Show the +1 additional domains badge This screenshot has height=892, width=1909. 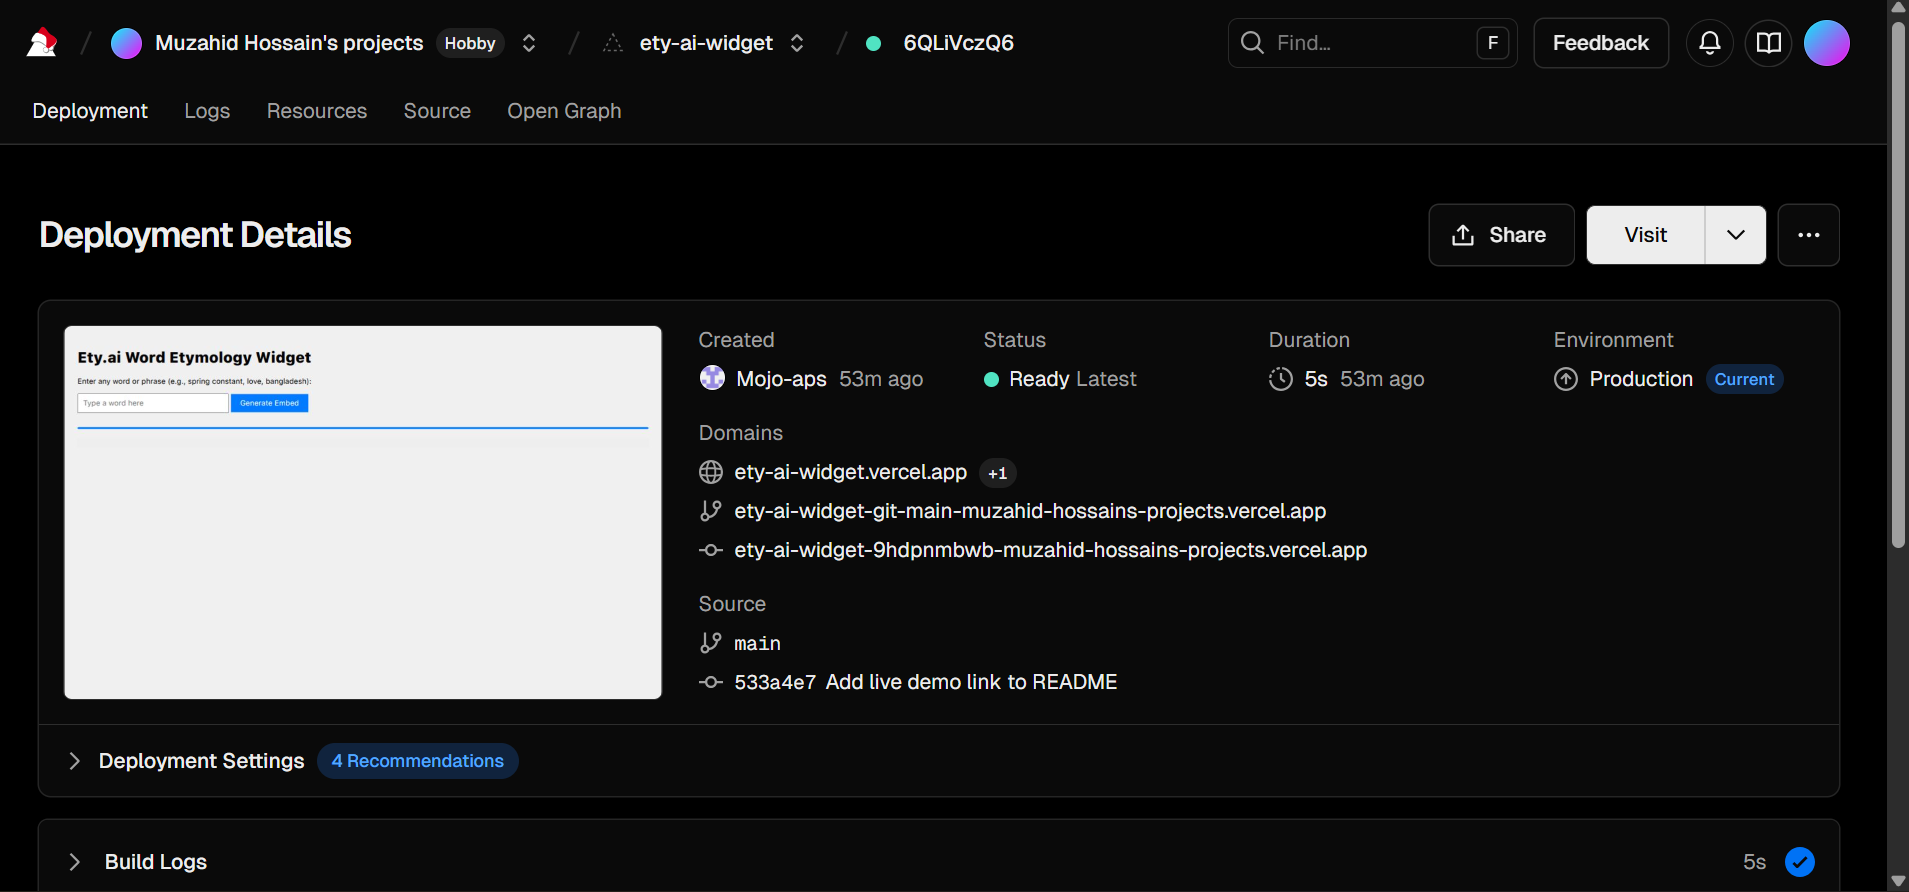[997, 473]
